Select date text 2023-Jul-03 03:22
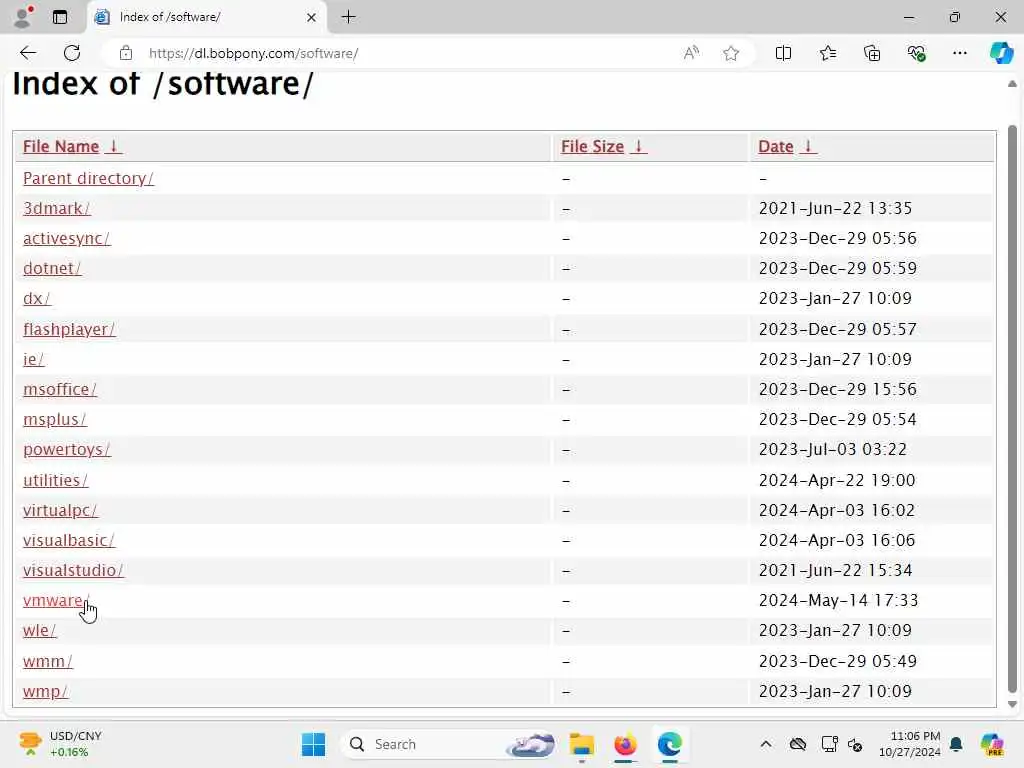Screen dimensions: 1024x768 [833, 449]
